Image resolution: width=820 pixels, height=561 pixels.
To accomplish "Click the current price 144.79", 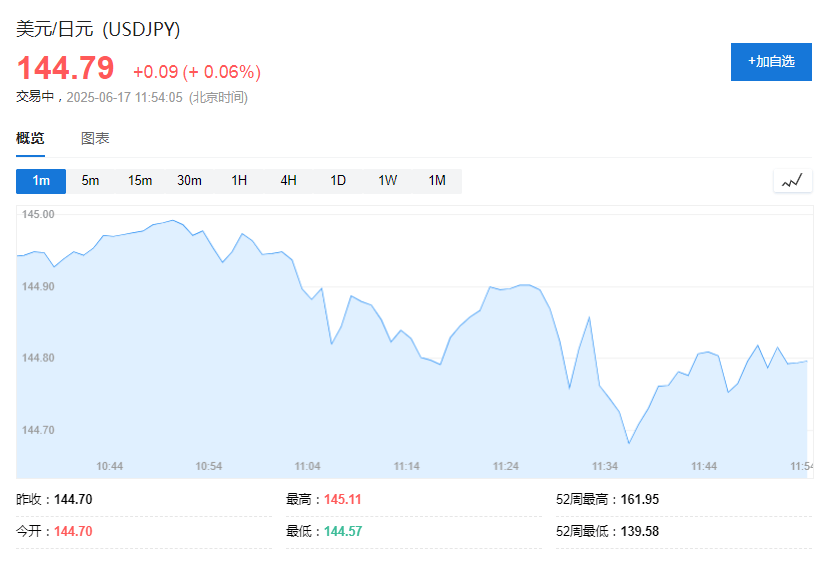I will [x=65, y=68].
